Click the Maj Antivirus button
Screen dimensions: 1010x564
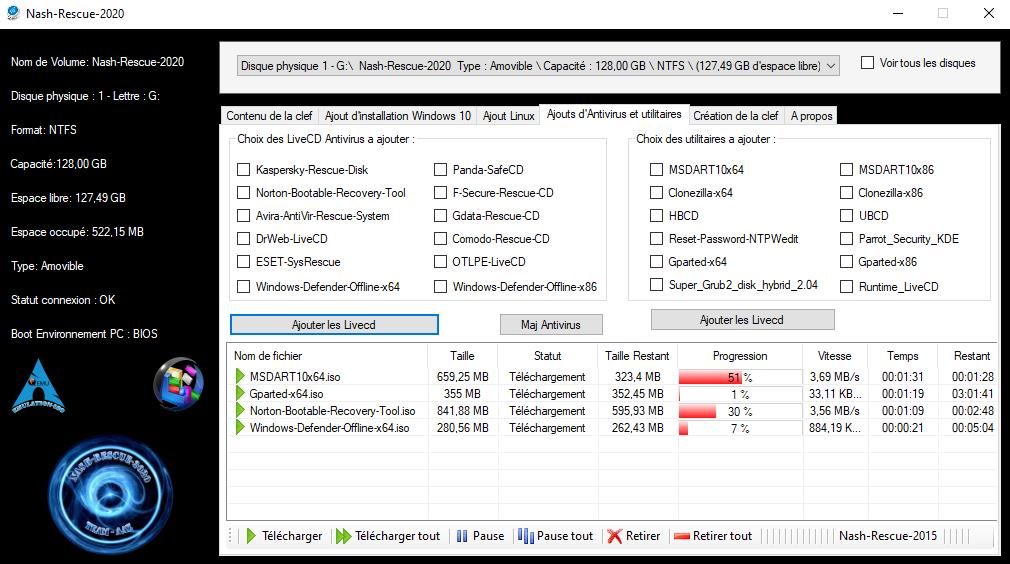551,324
